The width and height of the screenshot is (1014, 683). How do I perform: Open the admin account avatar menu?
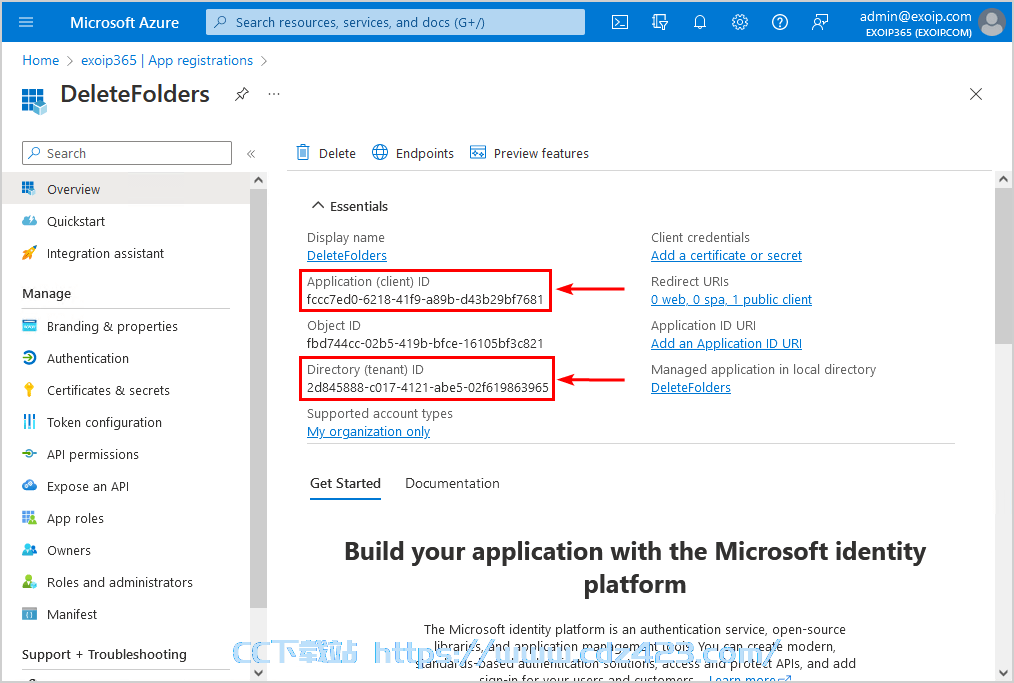(992, 23)
